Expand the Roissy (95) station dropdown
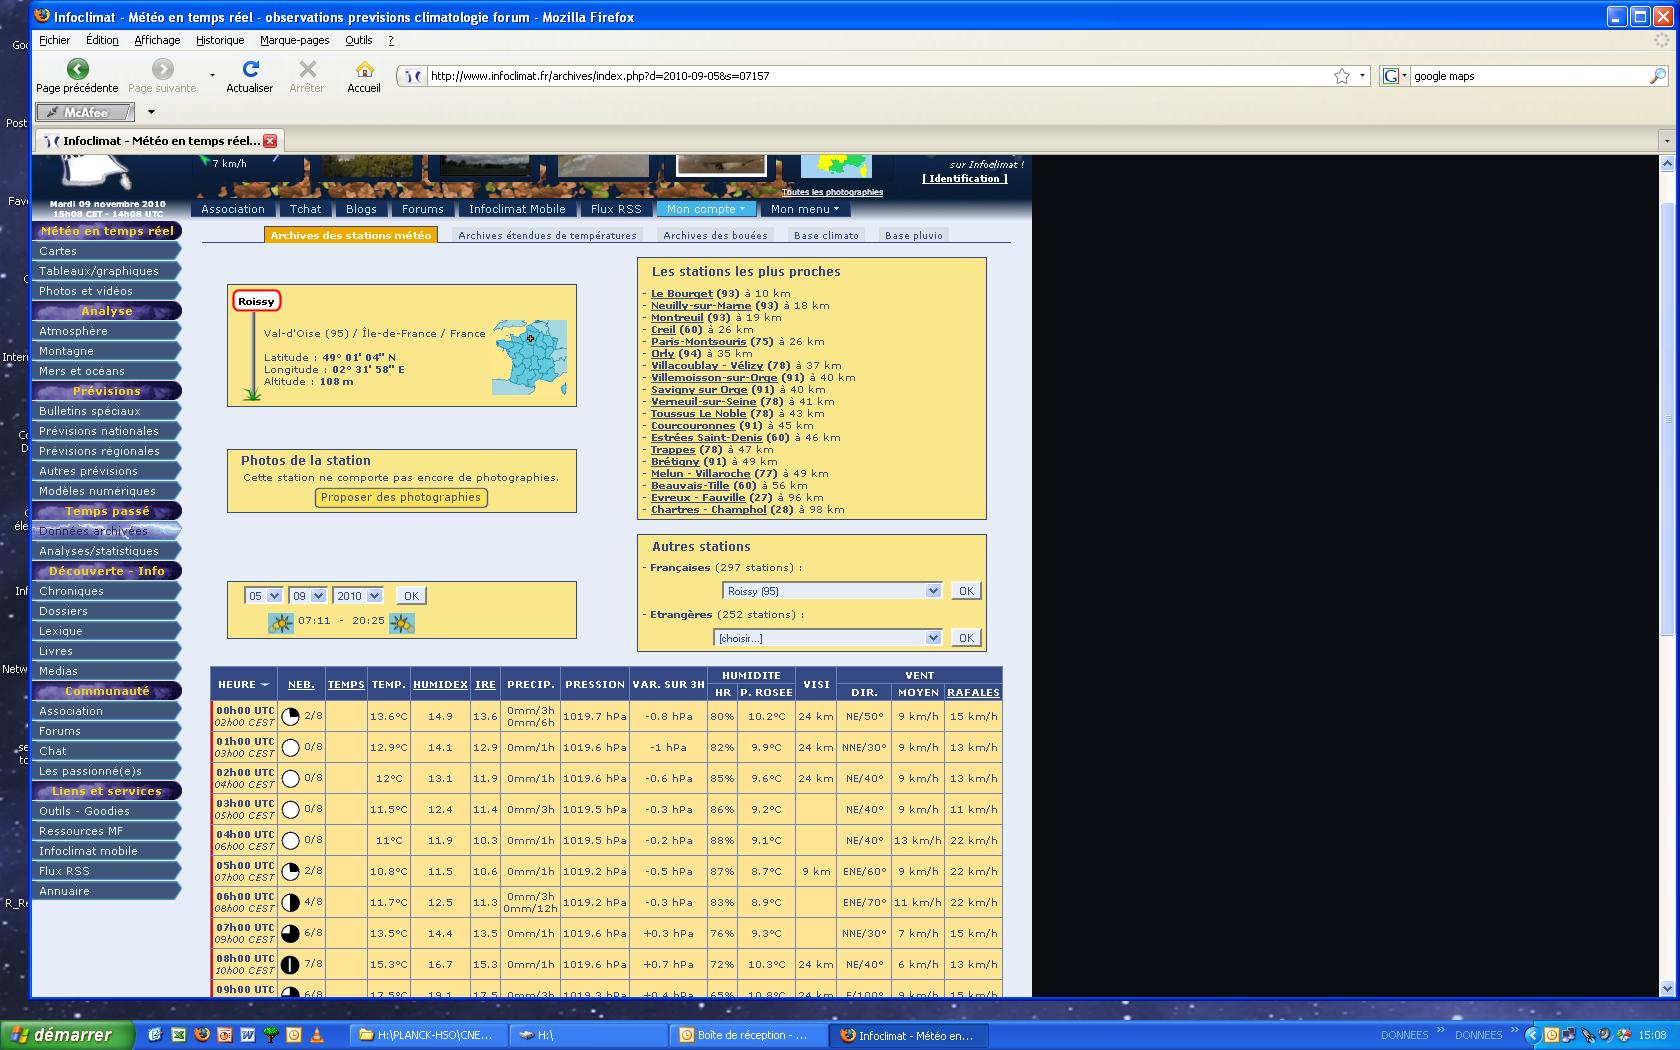1680x1050 pixels. 832,591
